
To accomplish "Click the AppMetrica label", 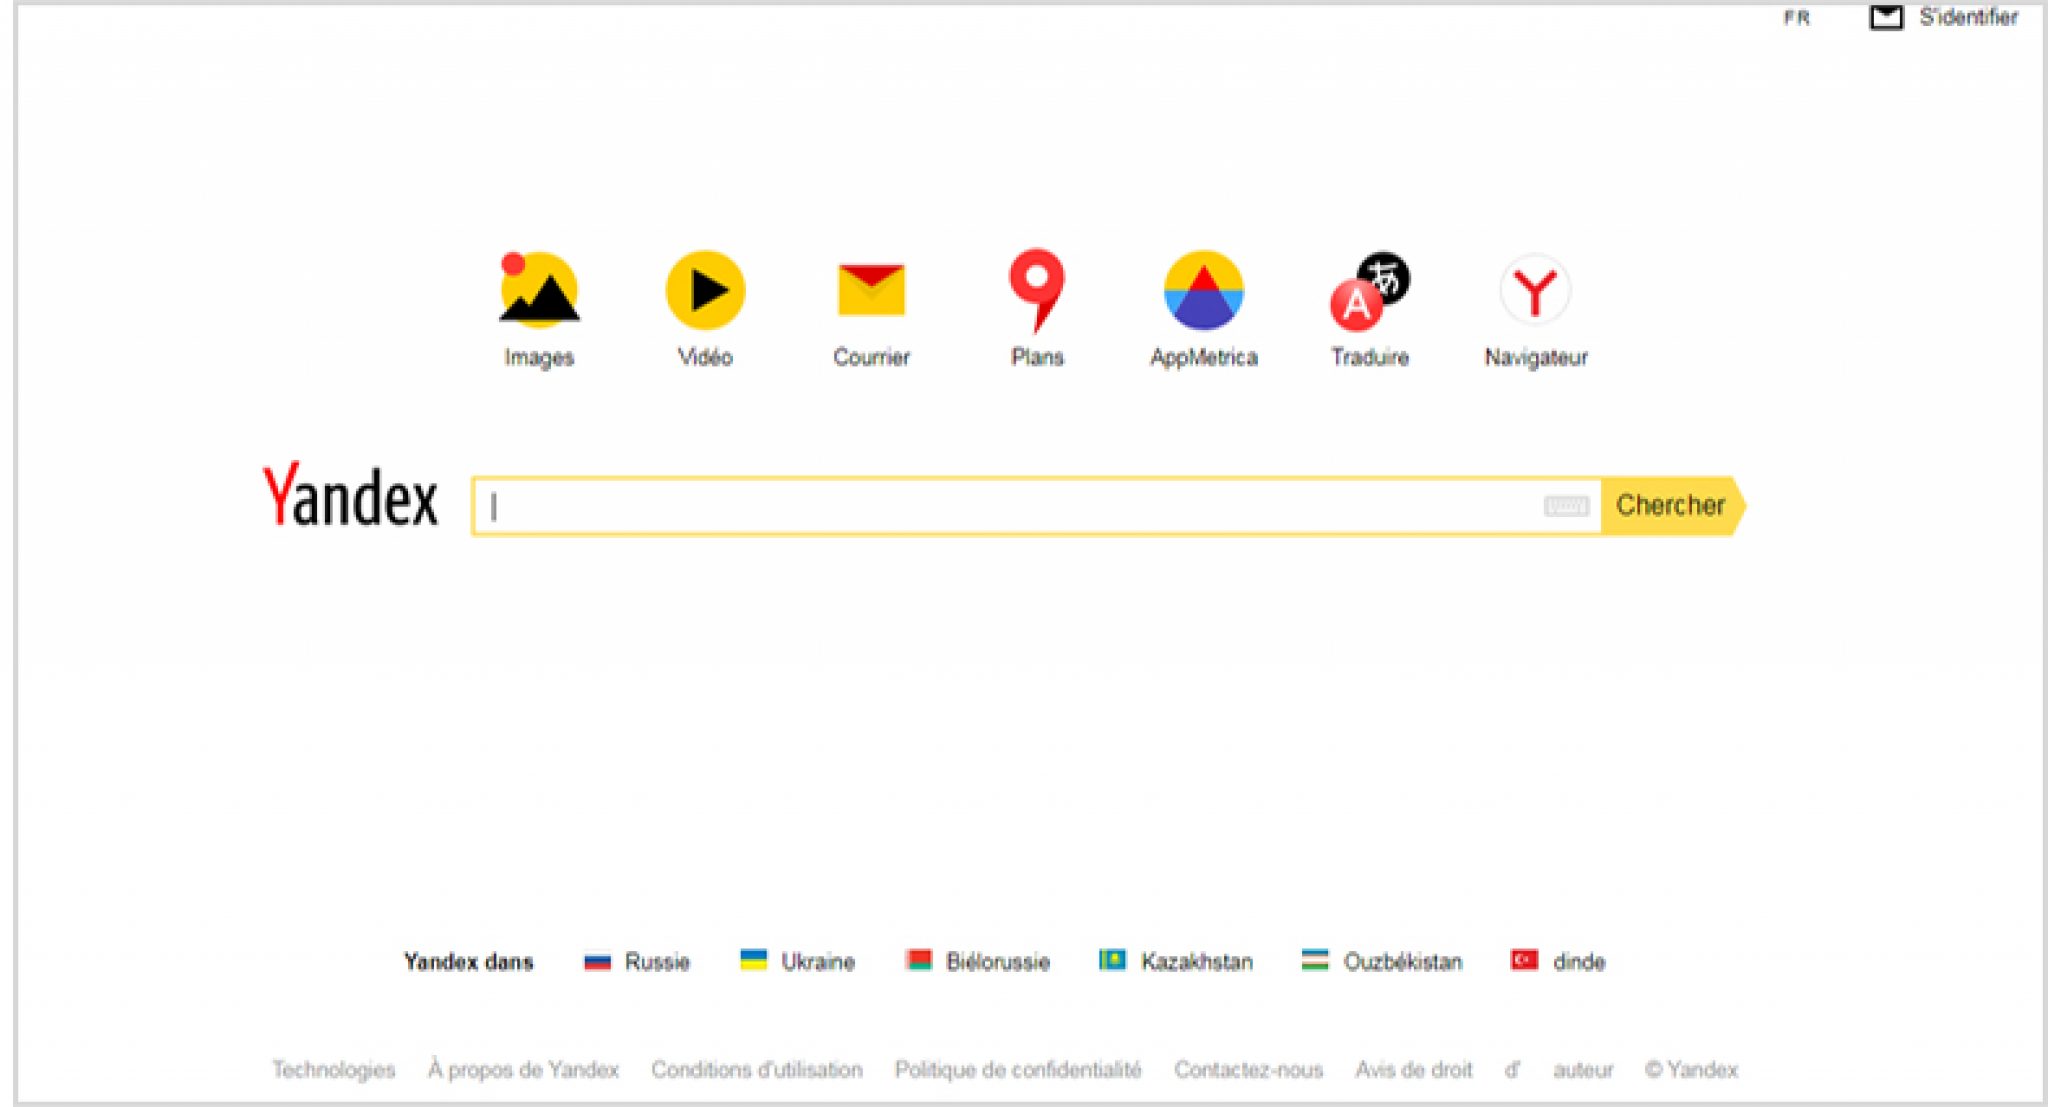I will point(1204,357).
